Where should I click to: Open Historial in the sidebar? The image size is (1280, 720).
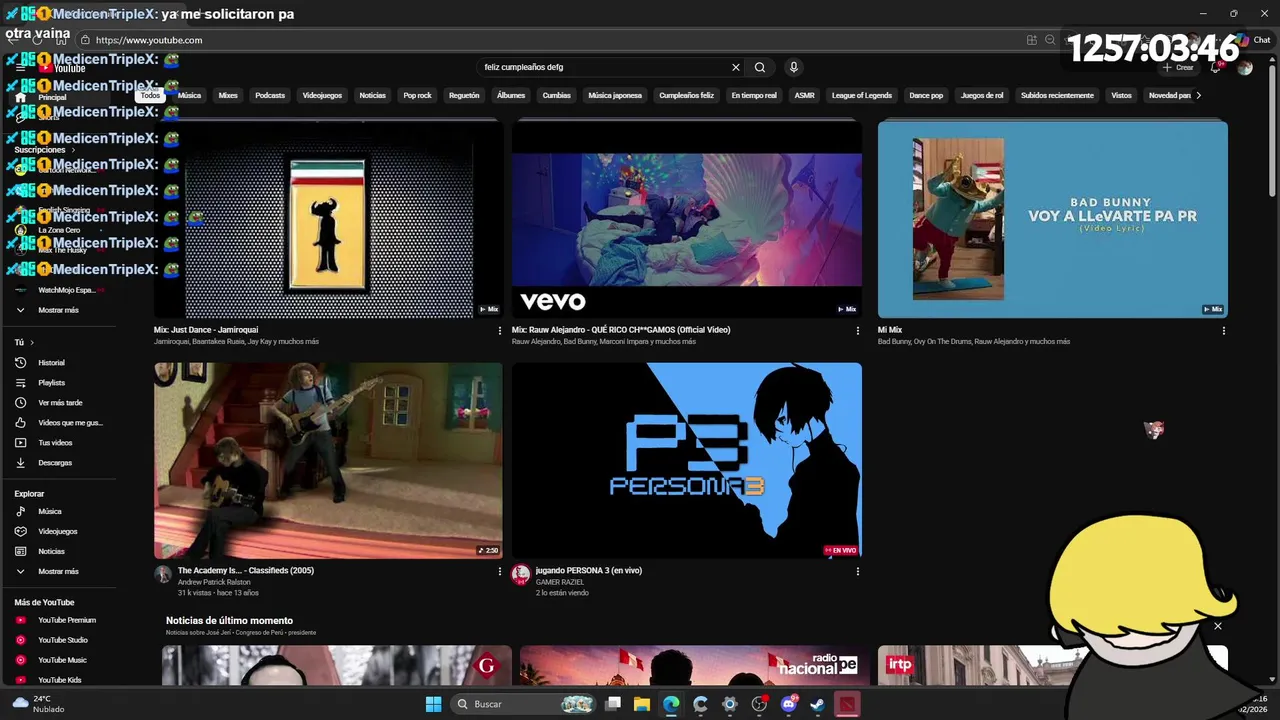52,363
